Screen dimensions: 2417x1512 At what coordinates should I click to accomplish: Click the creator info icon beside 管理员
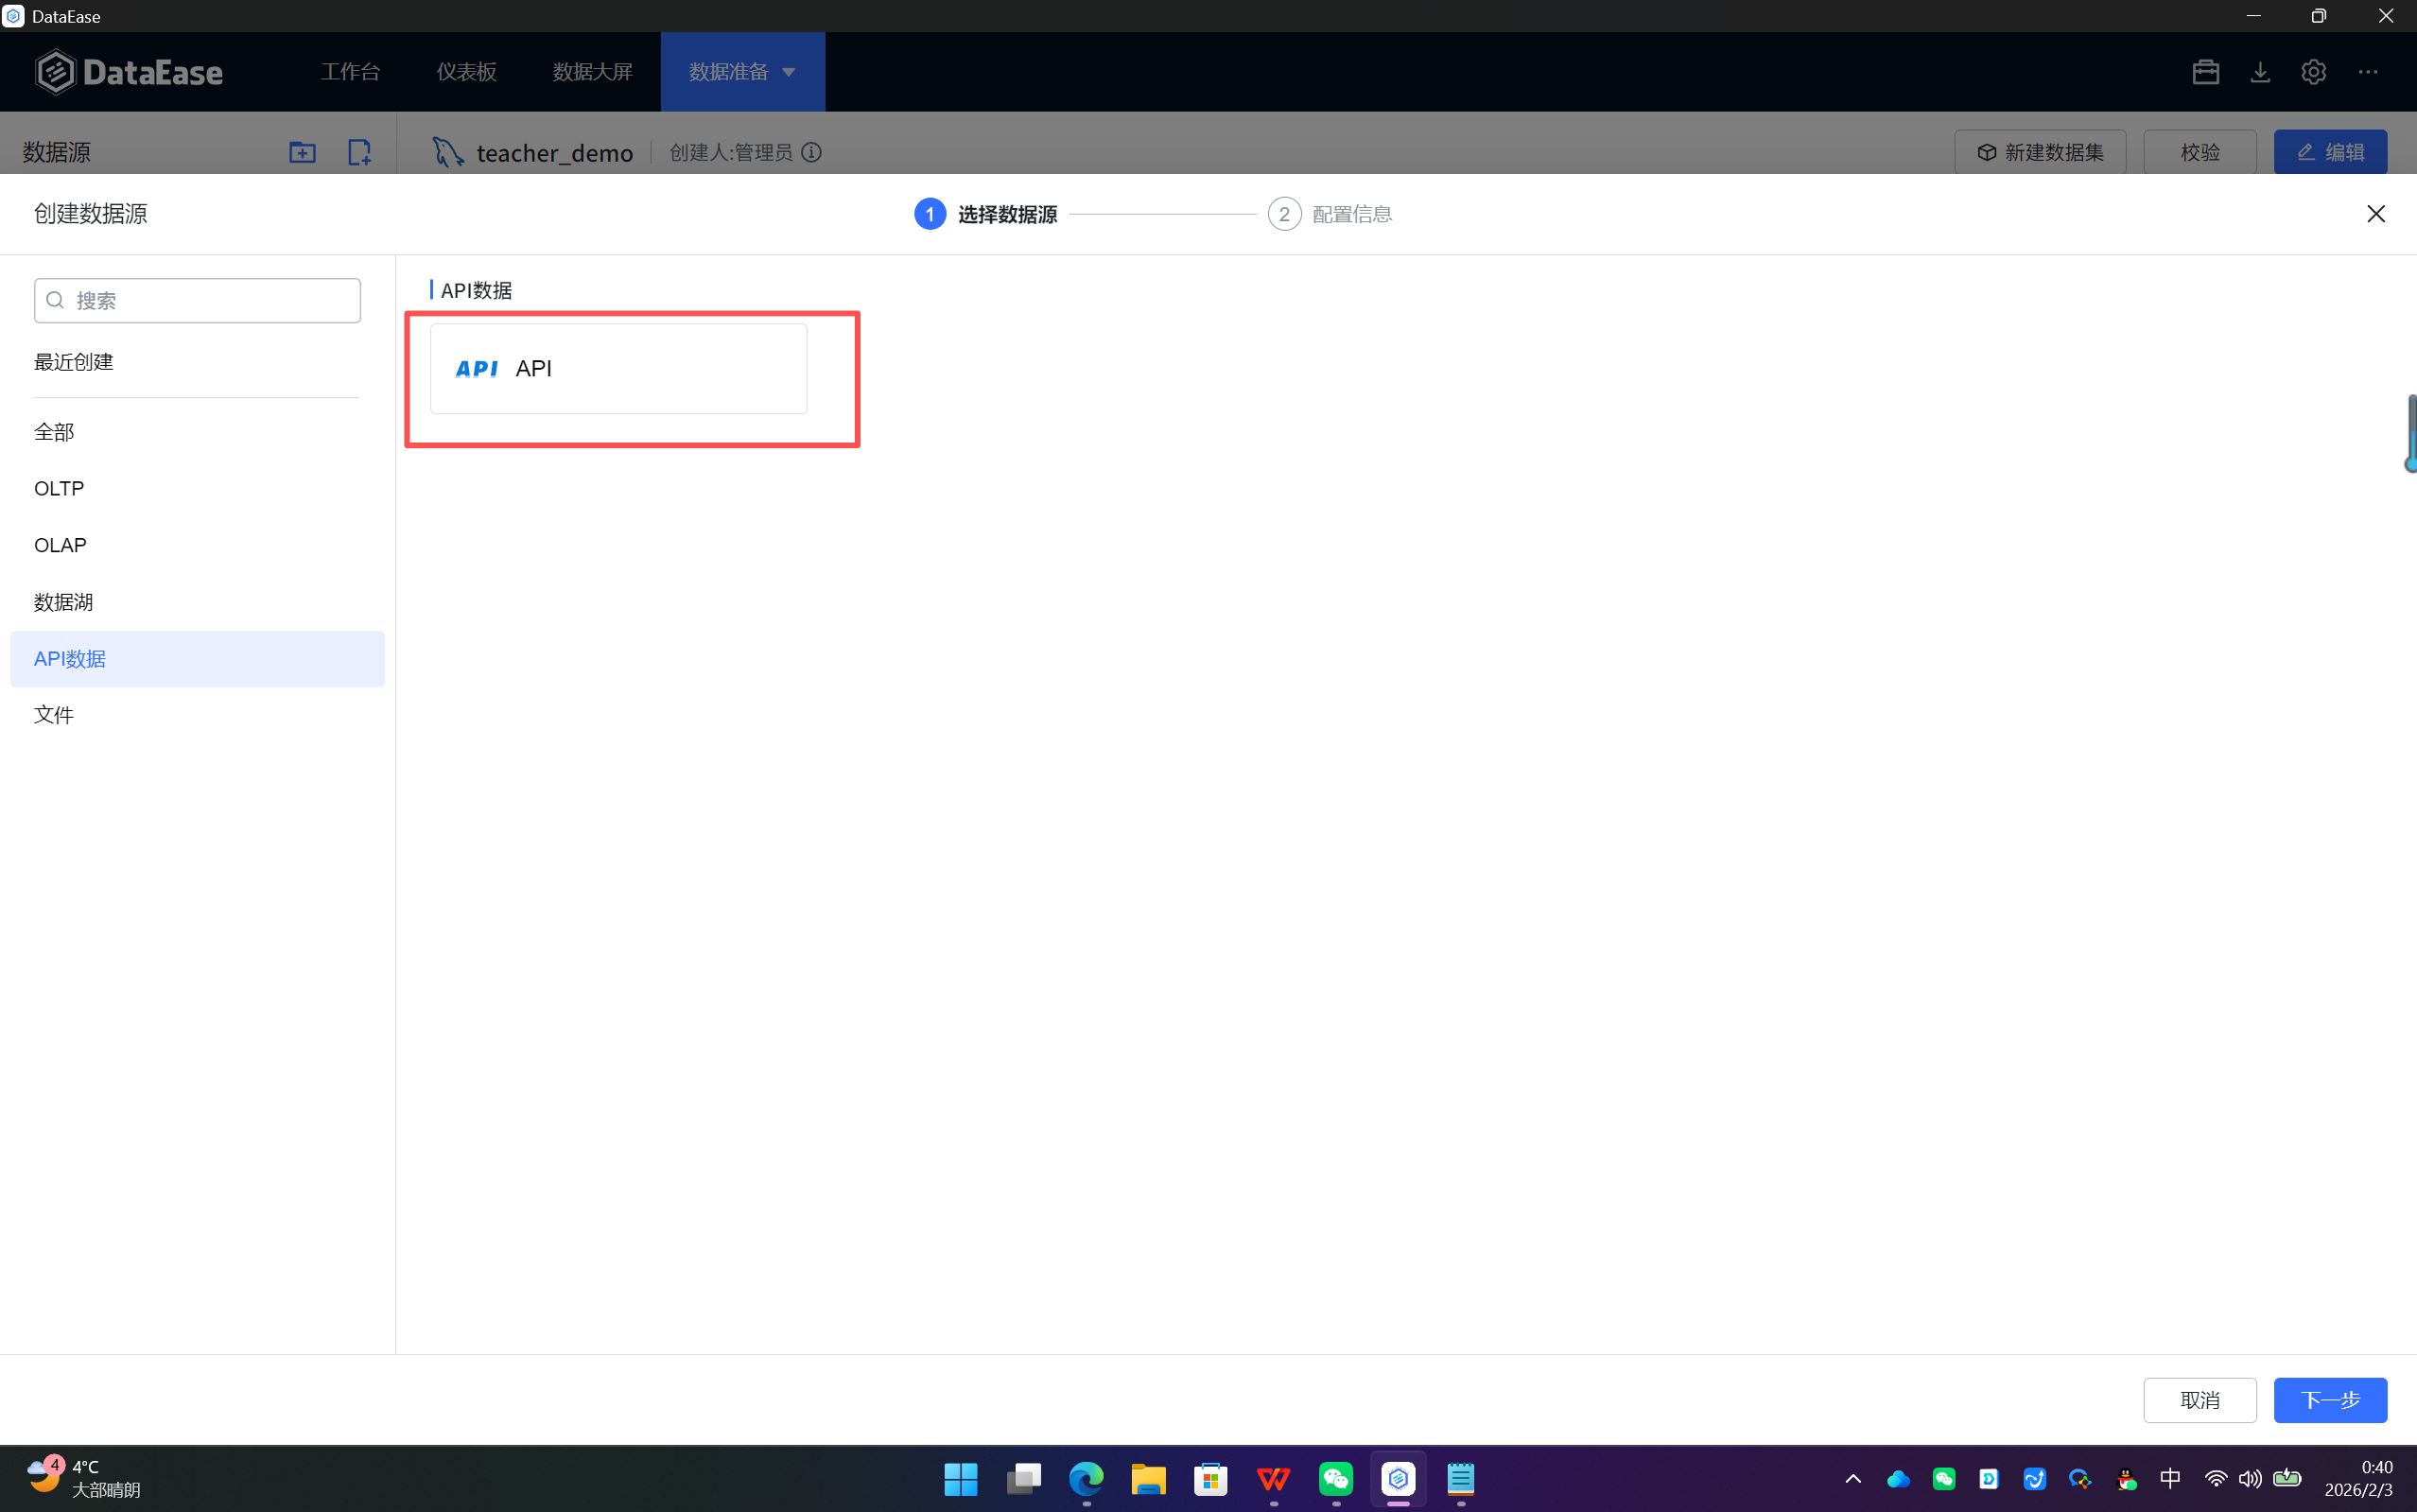[x=812, y=152]
